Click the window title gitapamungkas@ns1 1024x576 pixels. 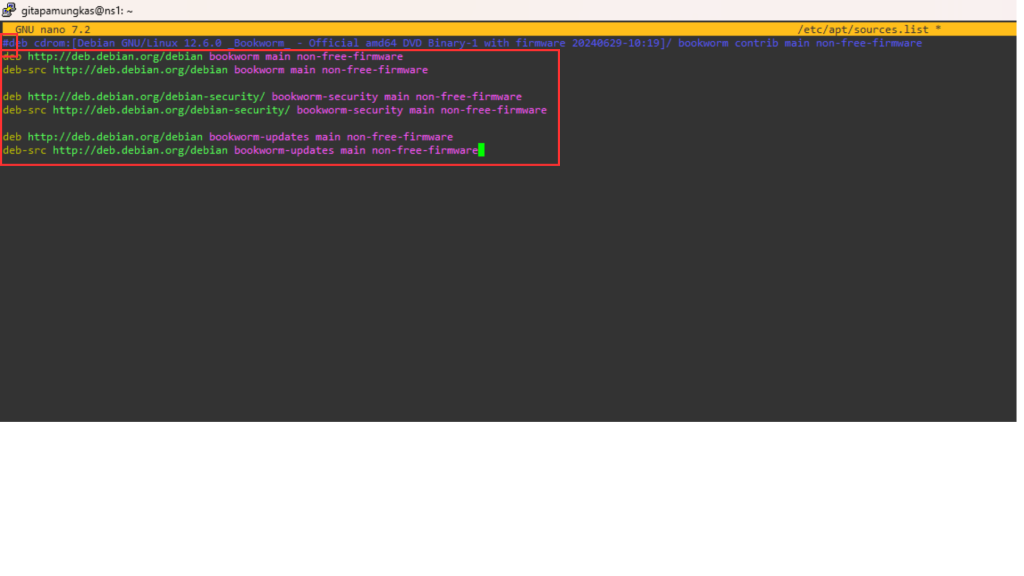click(x=77, y=10)
